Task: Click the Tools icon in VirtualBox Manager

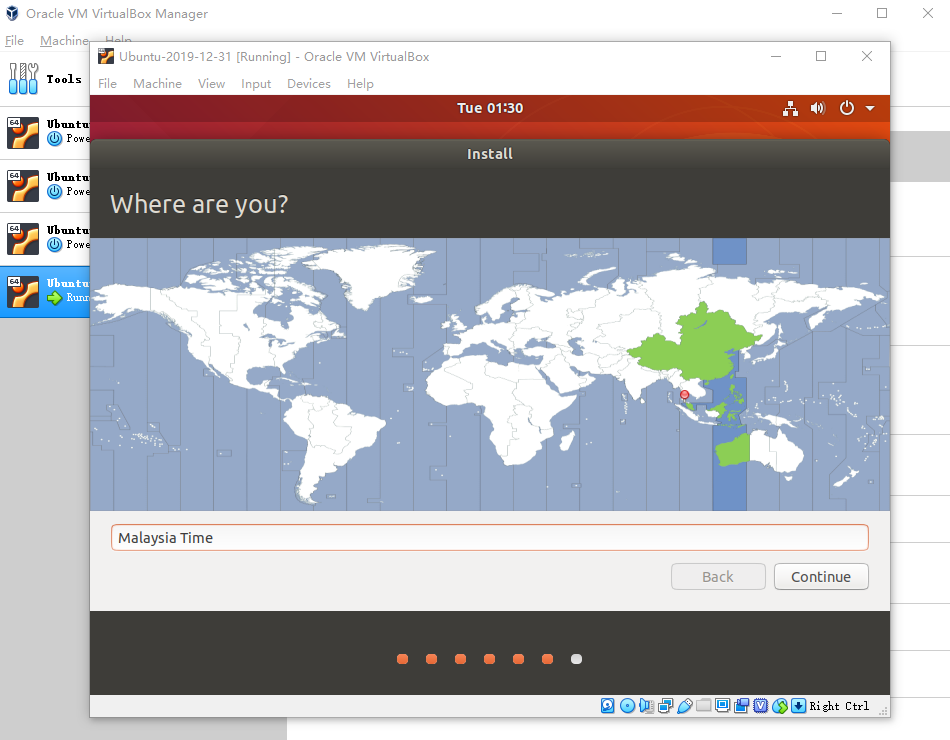Action: pyautogui.click(x=24, y=79)
